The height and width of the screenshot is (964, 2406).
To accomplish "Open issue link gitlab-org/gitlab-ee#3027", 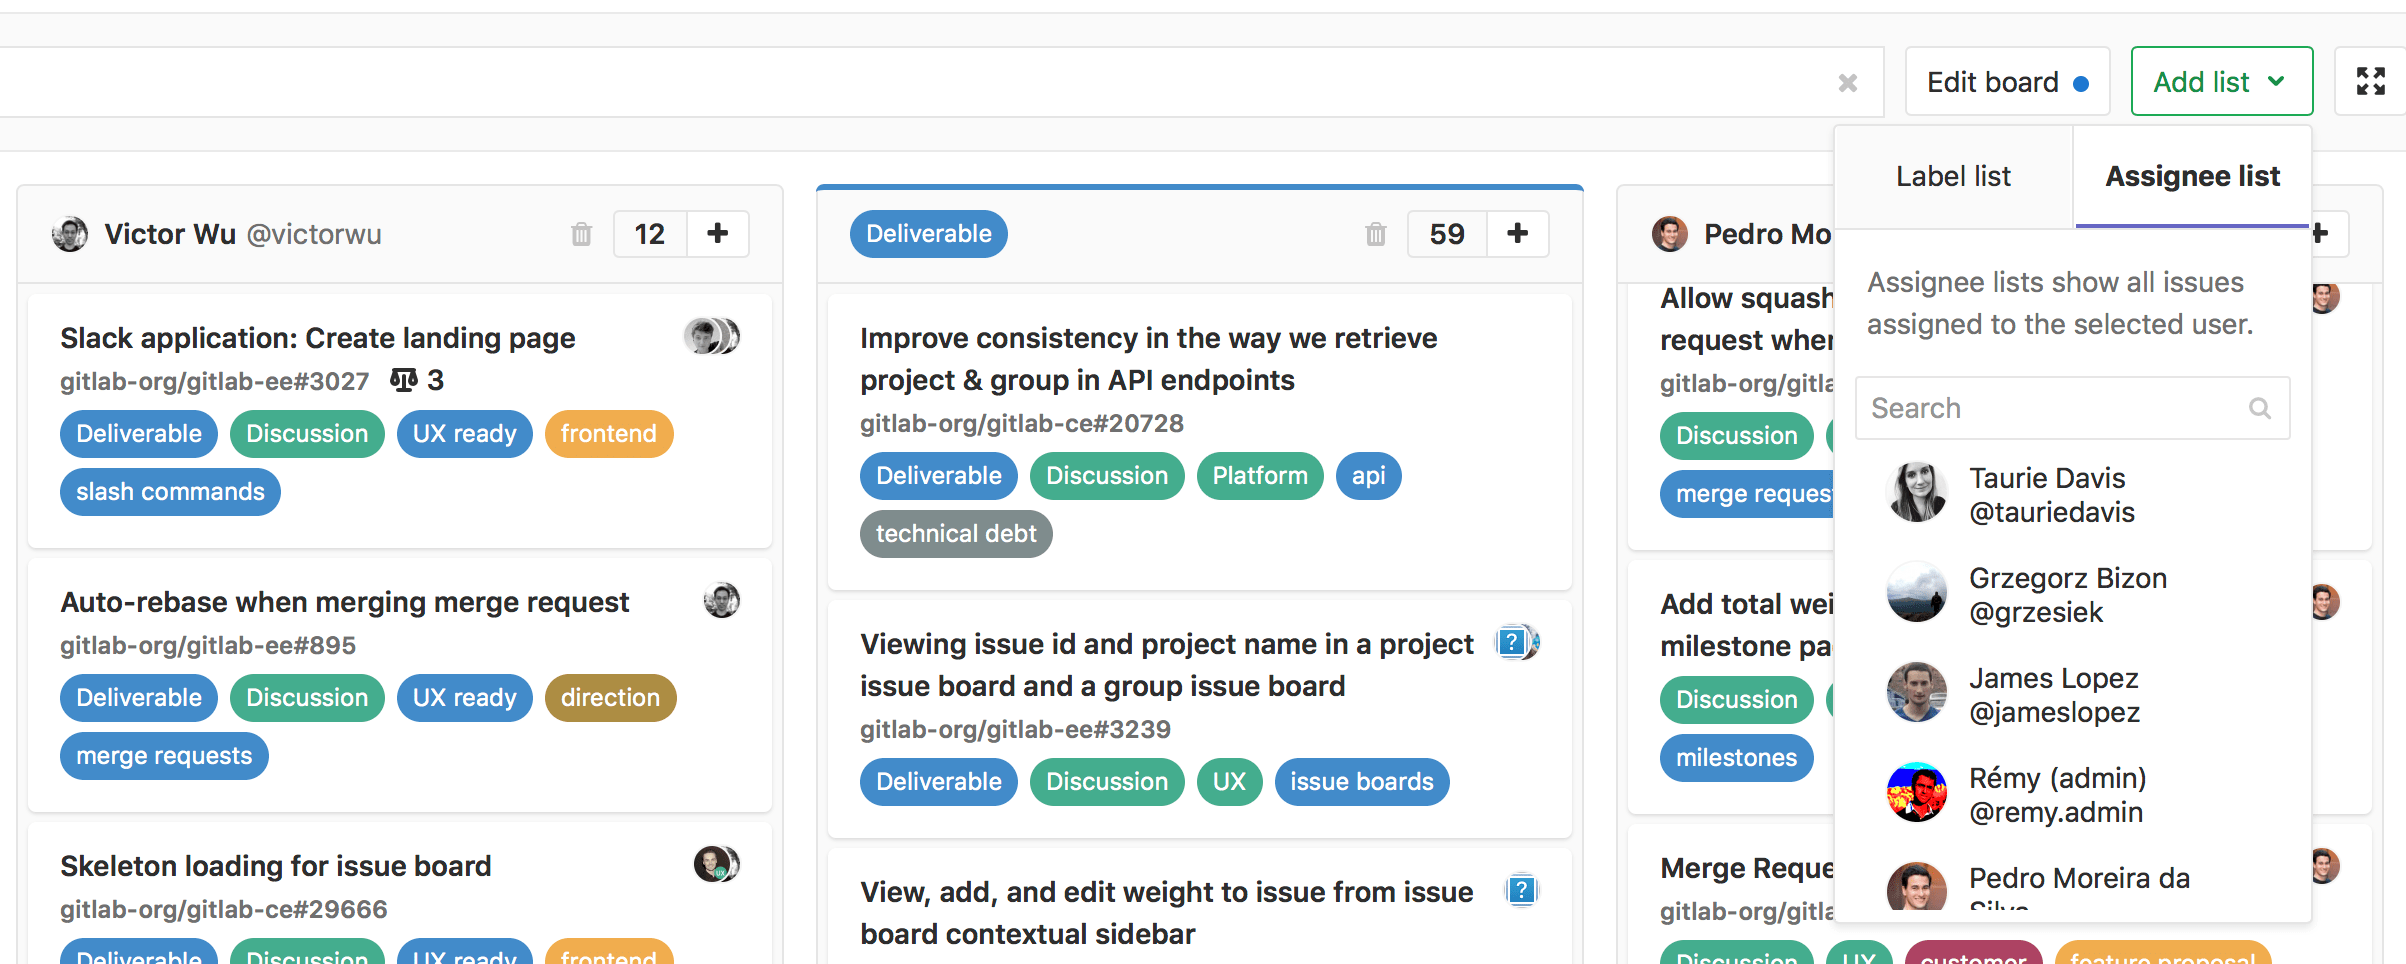I will pyautogui.click(x=214, y=380).
